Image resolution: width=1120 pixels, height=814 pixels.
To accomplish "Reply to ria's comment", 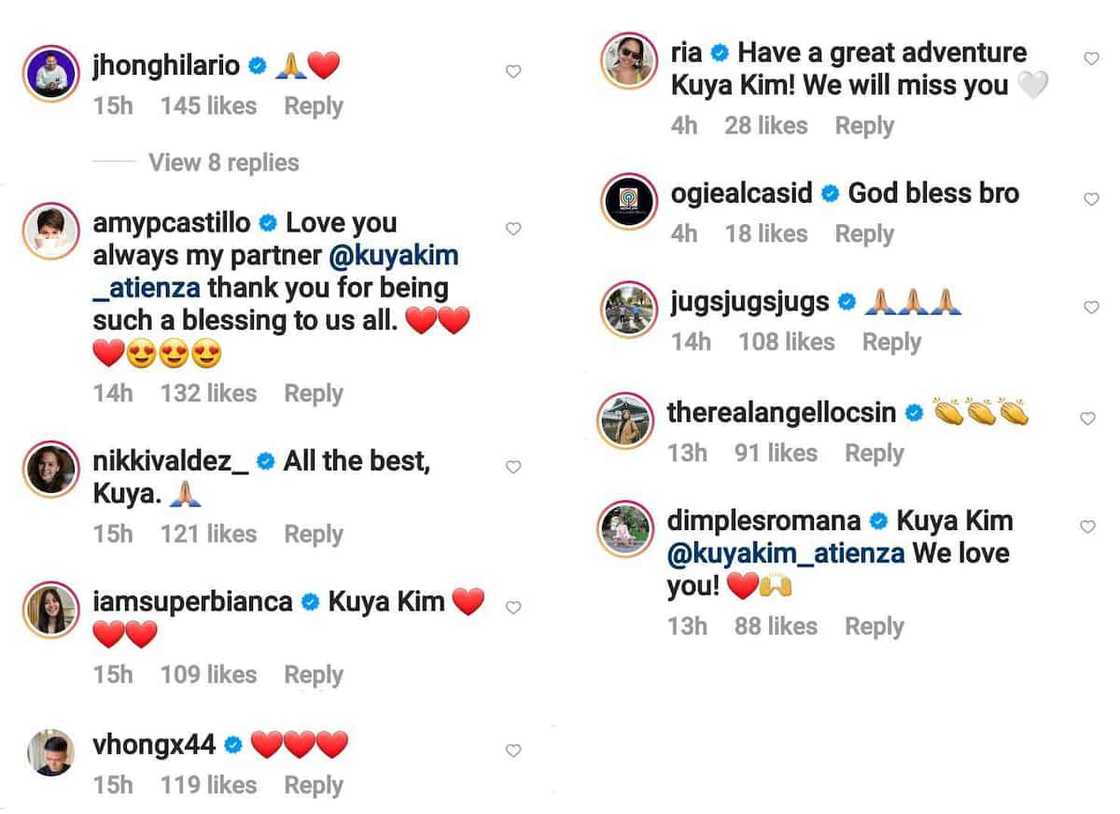I will tap(864, 126).
